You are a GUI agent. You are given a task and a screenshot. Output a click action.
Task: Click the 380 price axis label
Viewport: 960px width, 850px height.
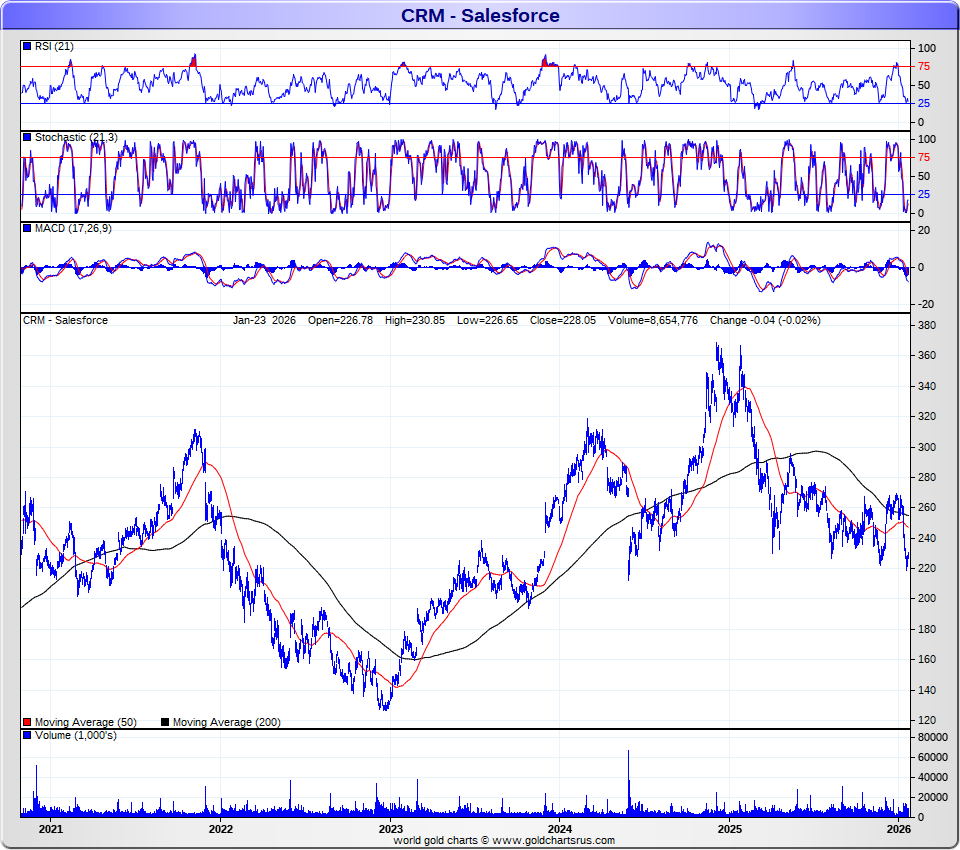926,326
